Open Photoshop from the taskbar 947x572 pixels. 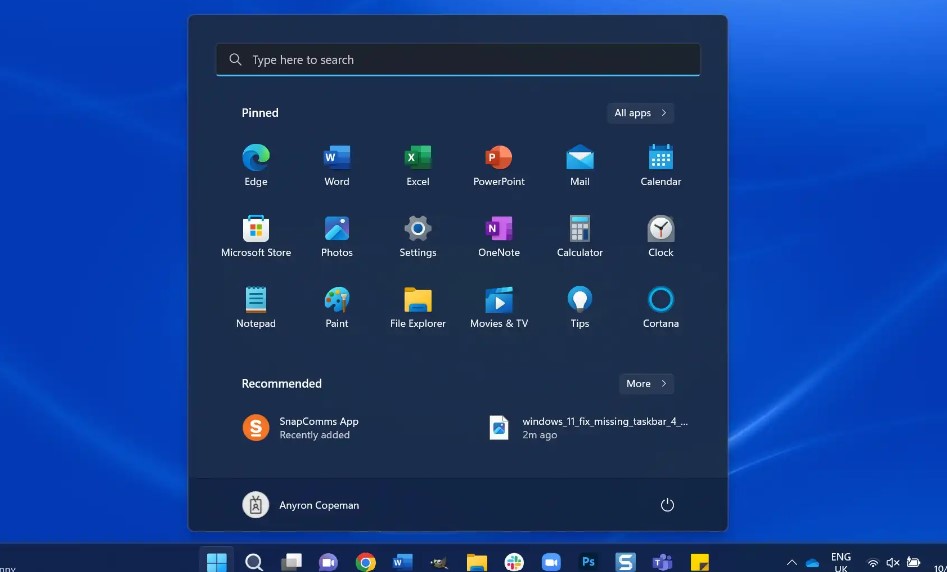pyautogui.click(x=588, y=562)
